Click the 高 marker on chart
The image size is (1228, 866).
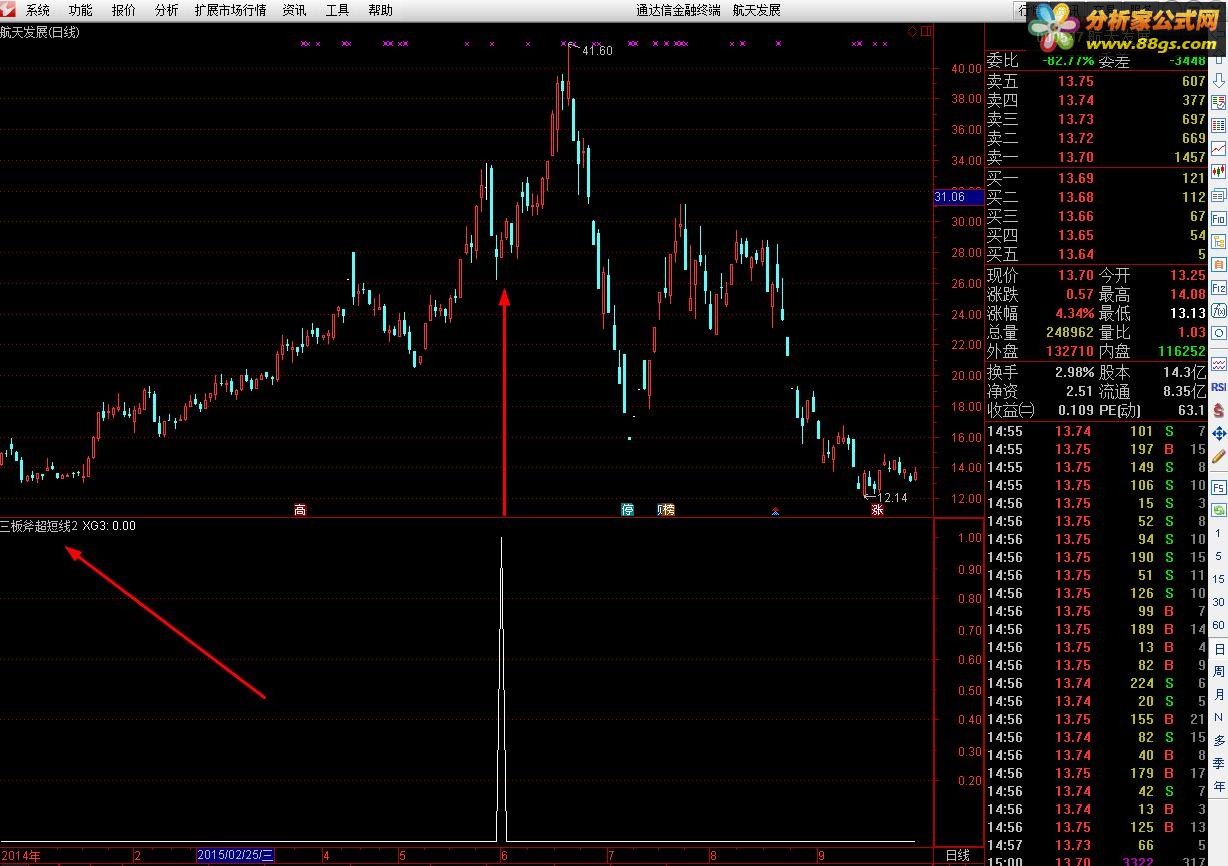pos(300,510)
